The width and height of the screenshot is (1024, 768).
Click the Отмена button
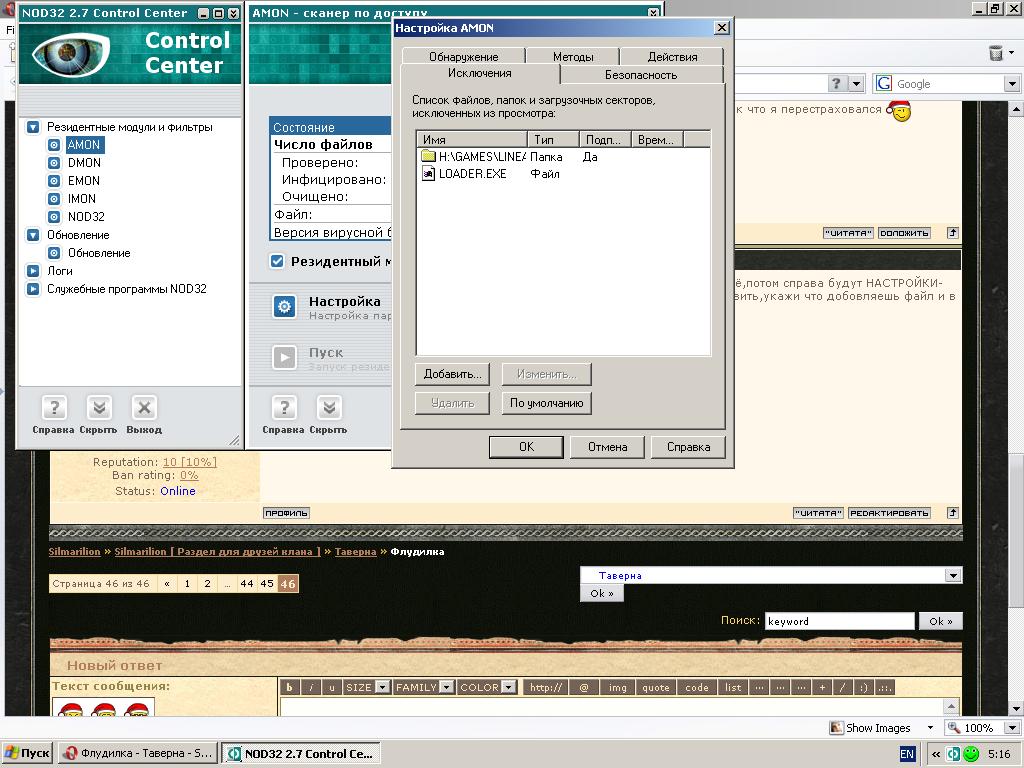click(x=607, y=447)
